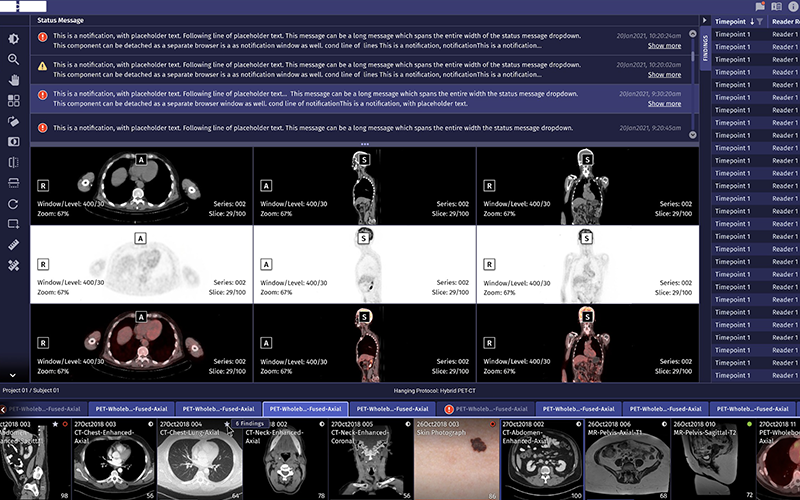
Task: Toggle the star on the 27Oct2018 003 Abdomen sagittal thumbnail
Action: tap(56, 424)
